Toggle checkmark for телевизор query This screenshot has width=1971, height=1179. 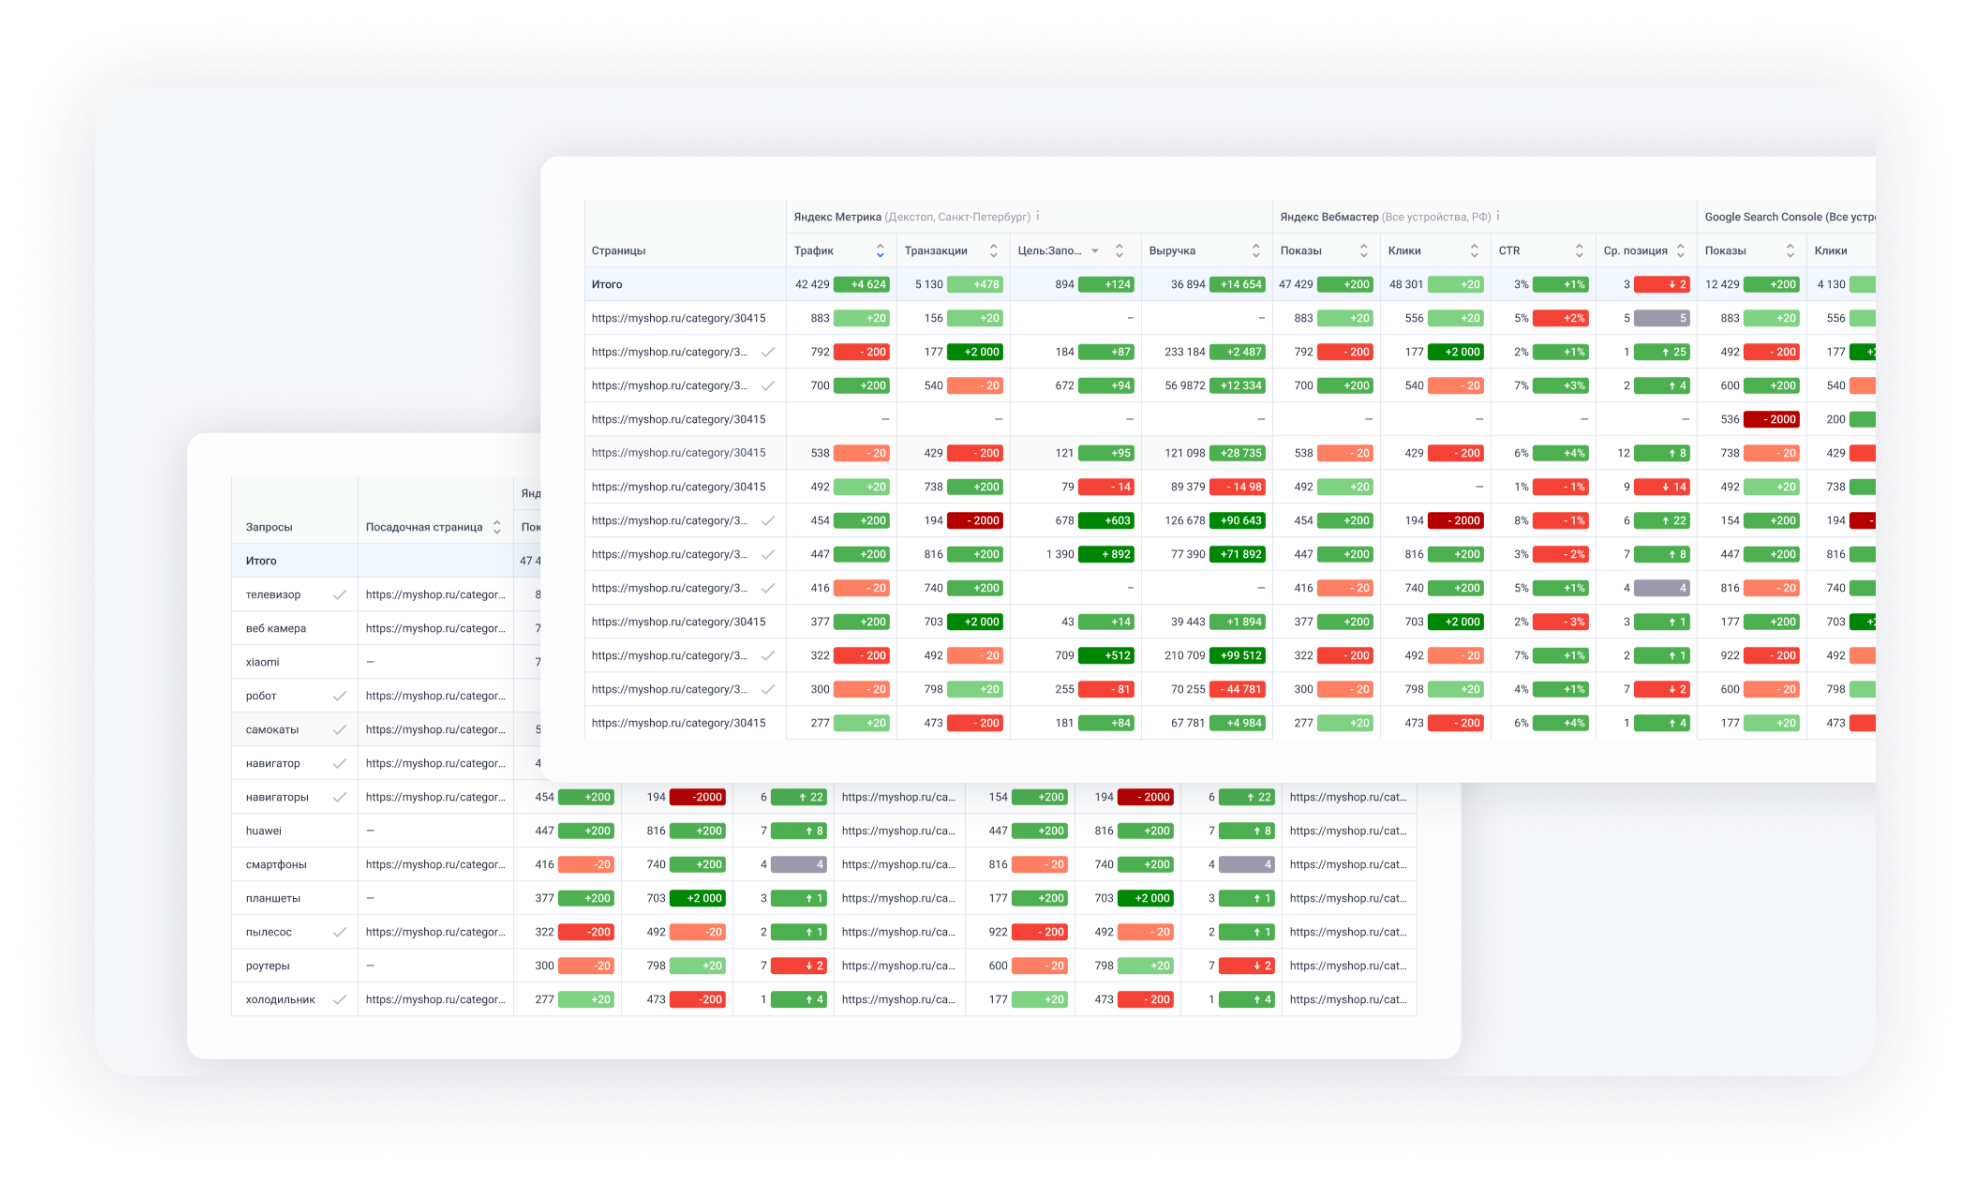tap(340, 595)
